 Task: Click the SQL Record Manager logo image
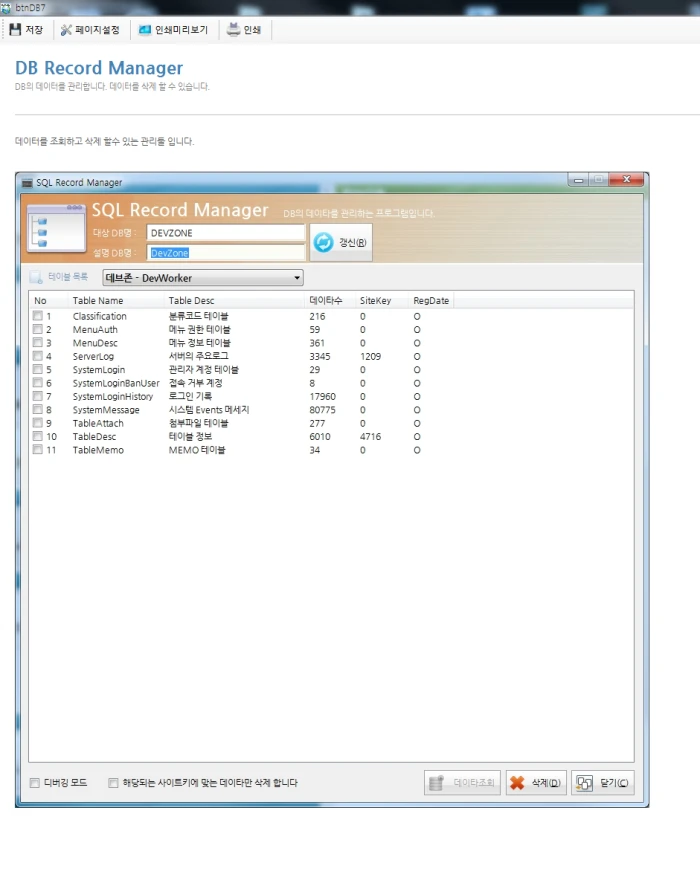pyautogui.click(x=56, y=228)
